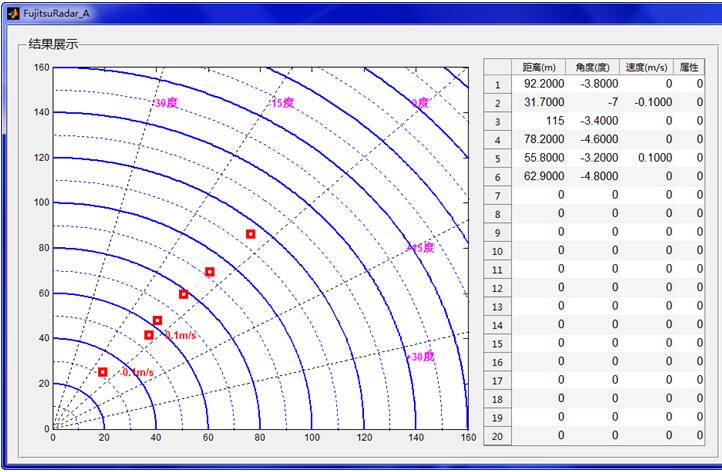Click the distance cell showing 92.2000
The width and height of the screenshot is (722, 472).
click(539, 85)
